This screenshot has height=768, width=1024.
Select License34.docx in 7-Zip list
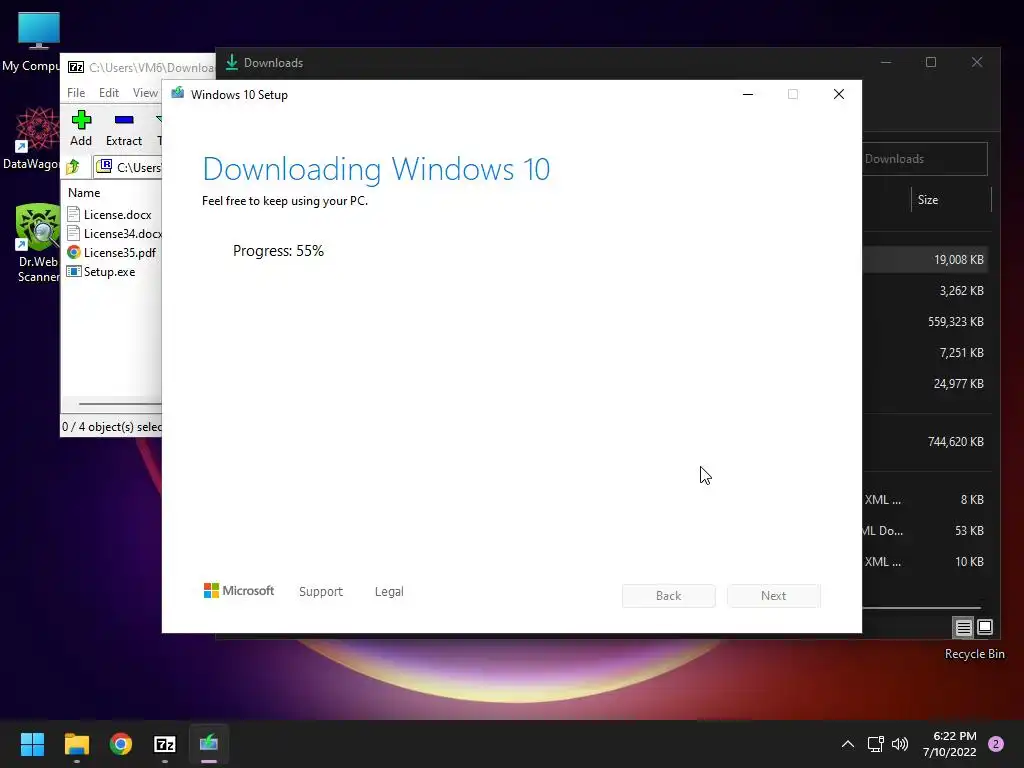coord(114,233)
